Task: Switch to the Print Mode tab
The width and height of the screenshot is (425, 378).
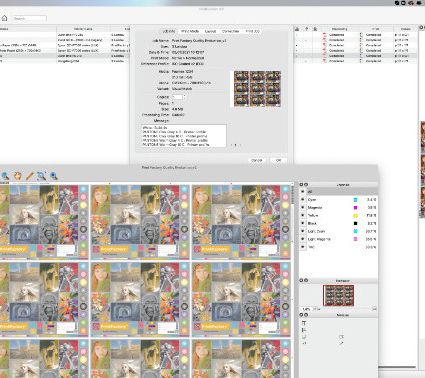Action: (190, 31)
